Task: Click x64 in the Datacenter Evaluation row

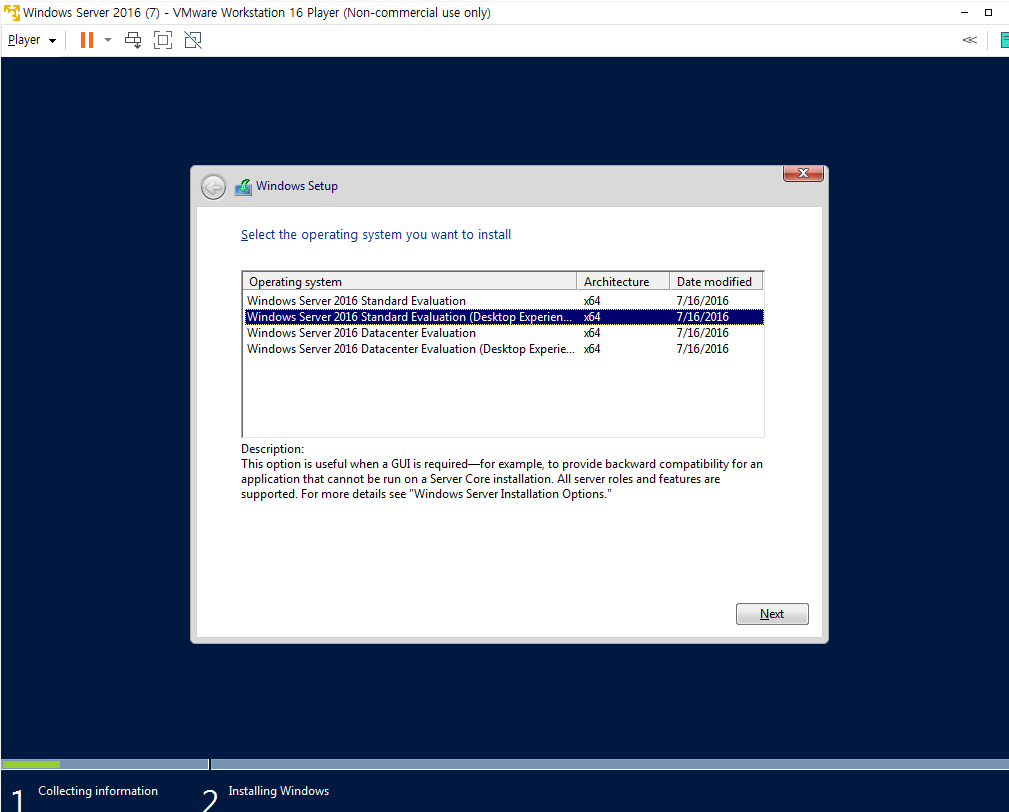Action: tap(592, 333)
